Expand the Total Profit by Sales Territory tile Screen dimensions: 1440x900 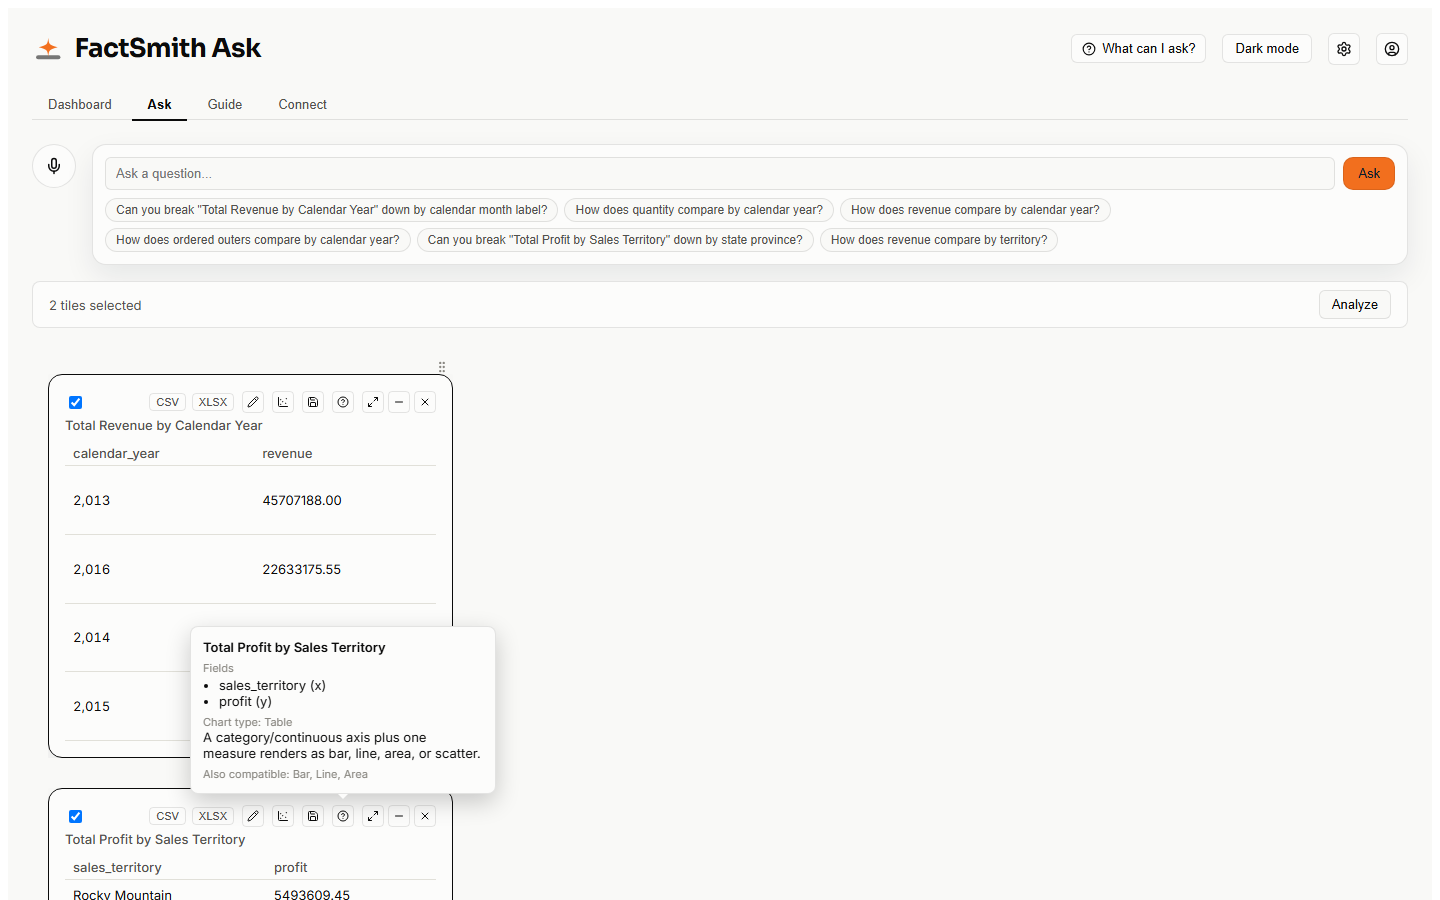click(x=373, y=816)
